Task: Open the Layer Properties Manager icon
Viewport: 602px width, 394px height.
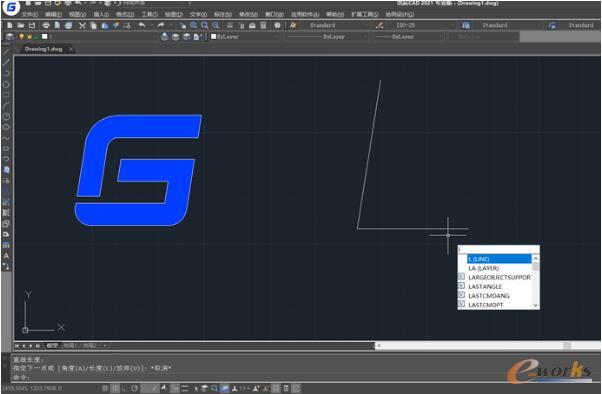Action: 10,37
